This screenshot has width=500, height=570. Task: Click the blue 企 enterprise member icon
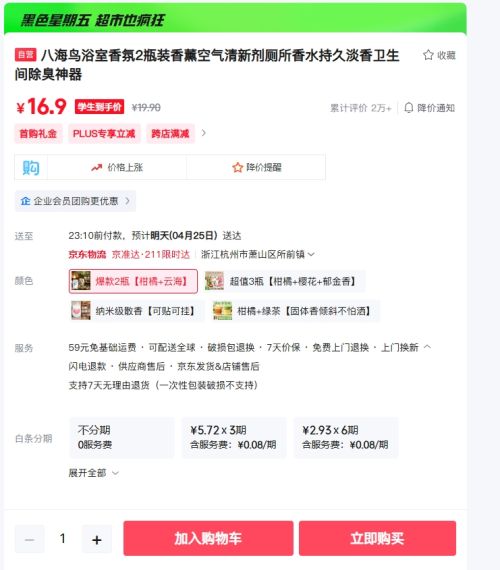pos(25,201)
